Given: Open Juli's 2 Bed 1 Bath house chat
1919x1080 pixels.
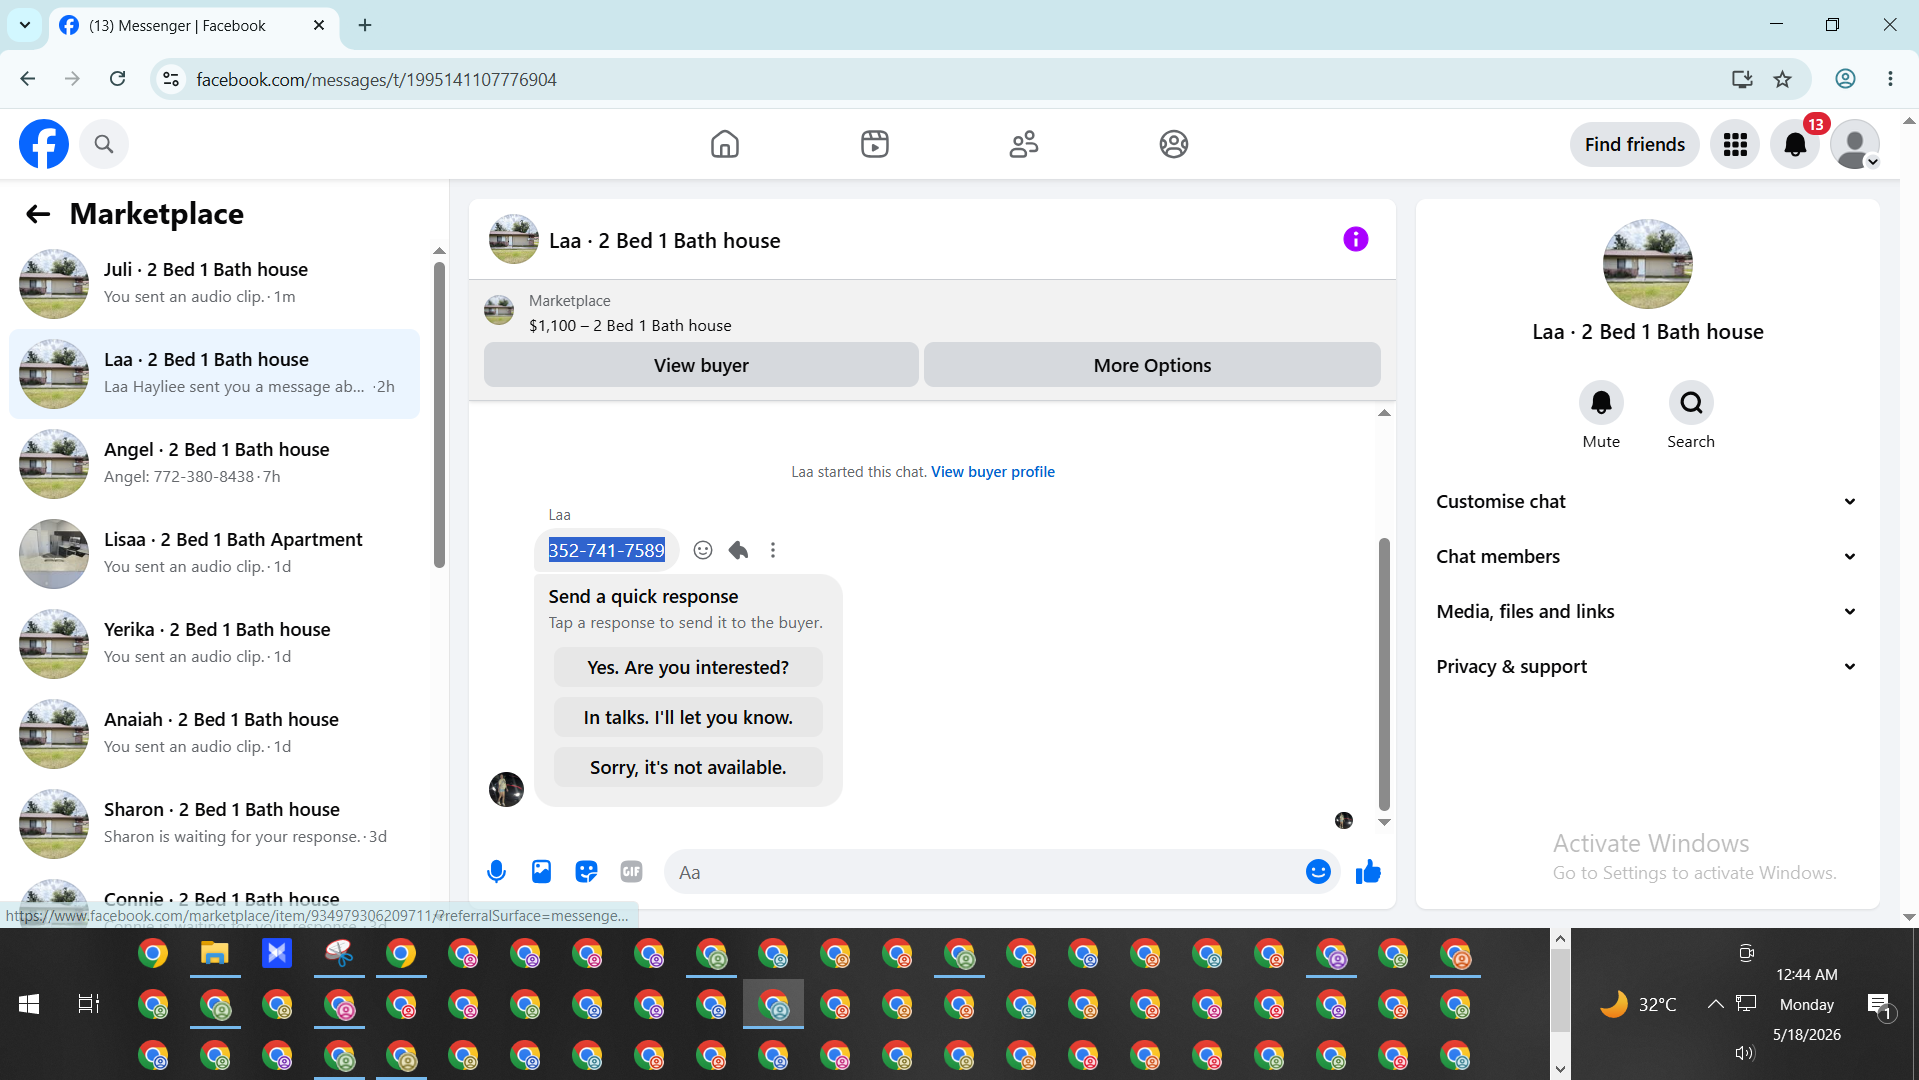Looking at the screenshot, I should point(215,284).
